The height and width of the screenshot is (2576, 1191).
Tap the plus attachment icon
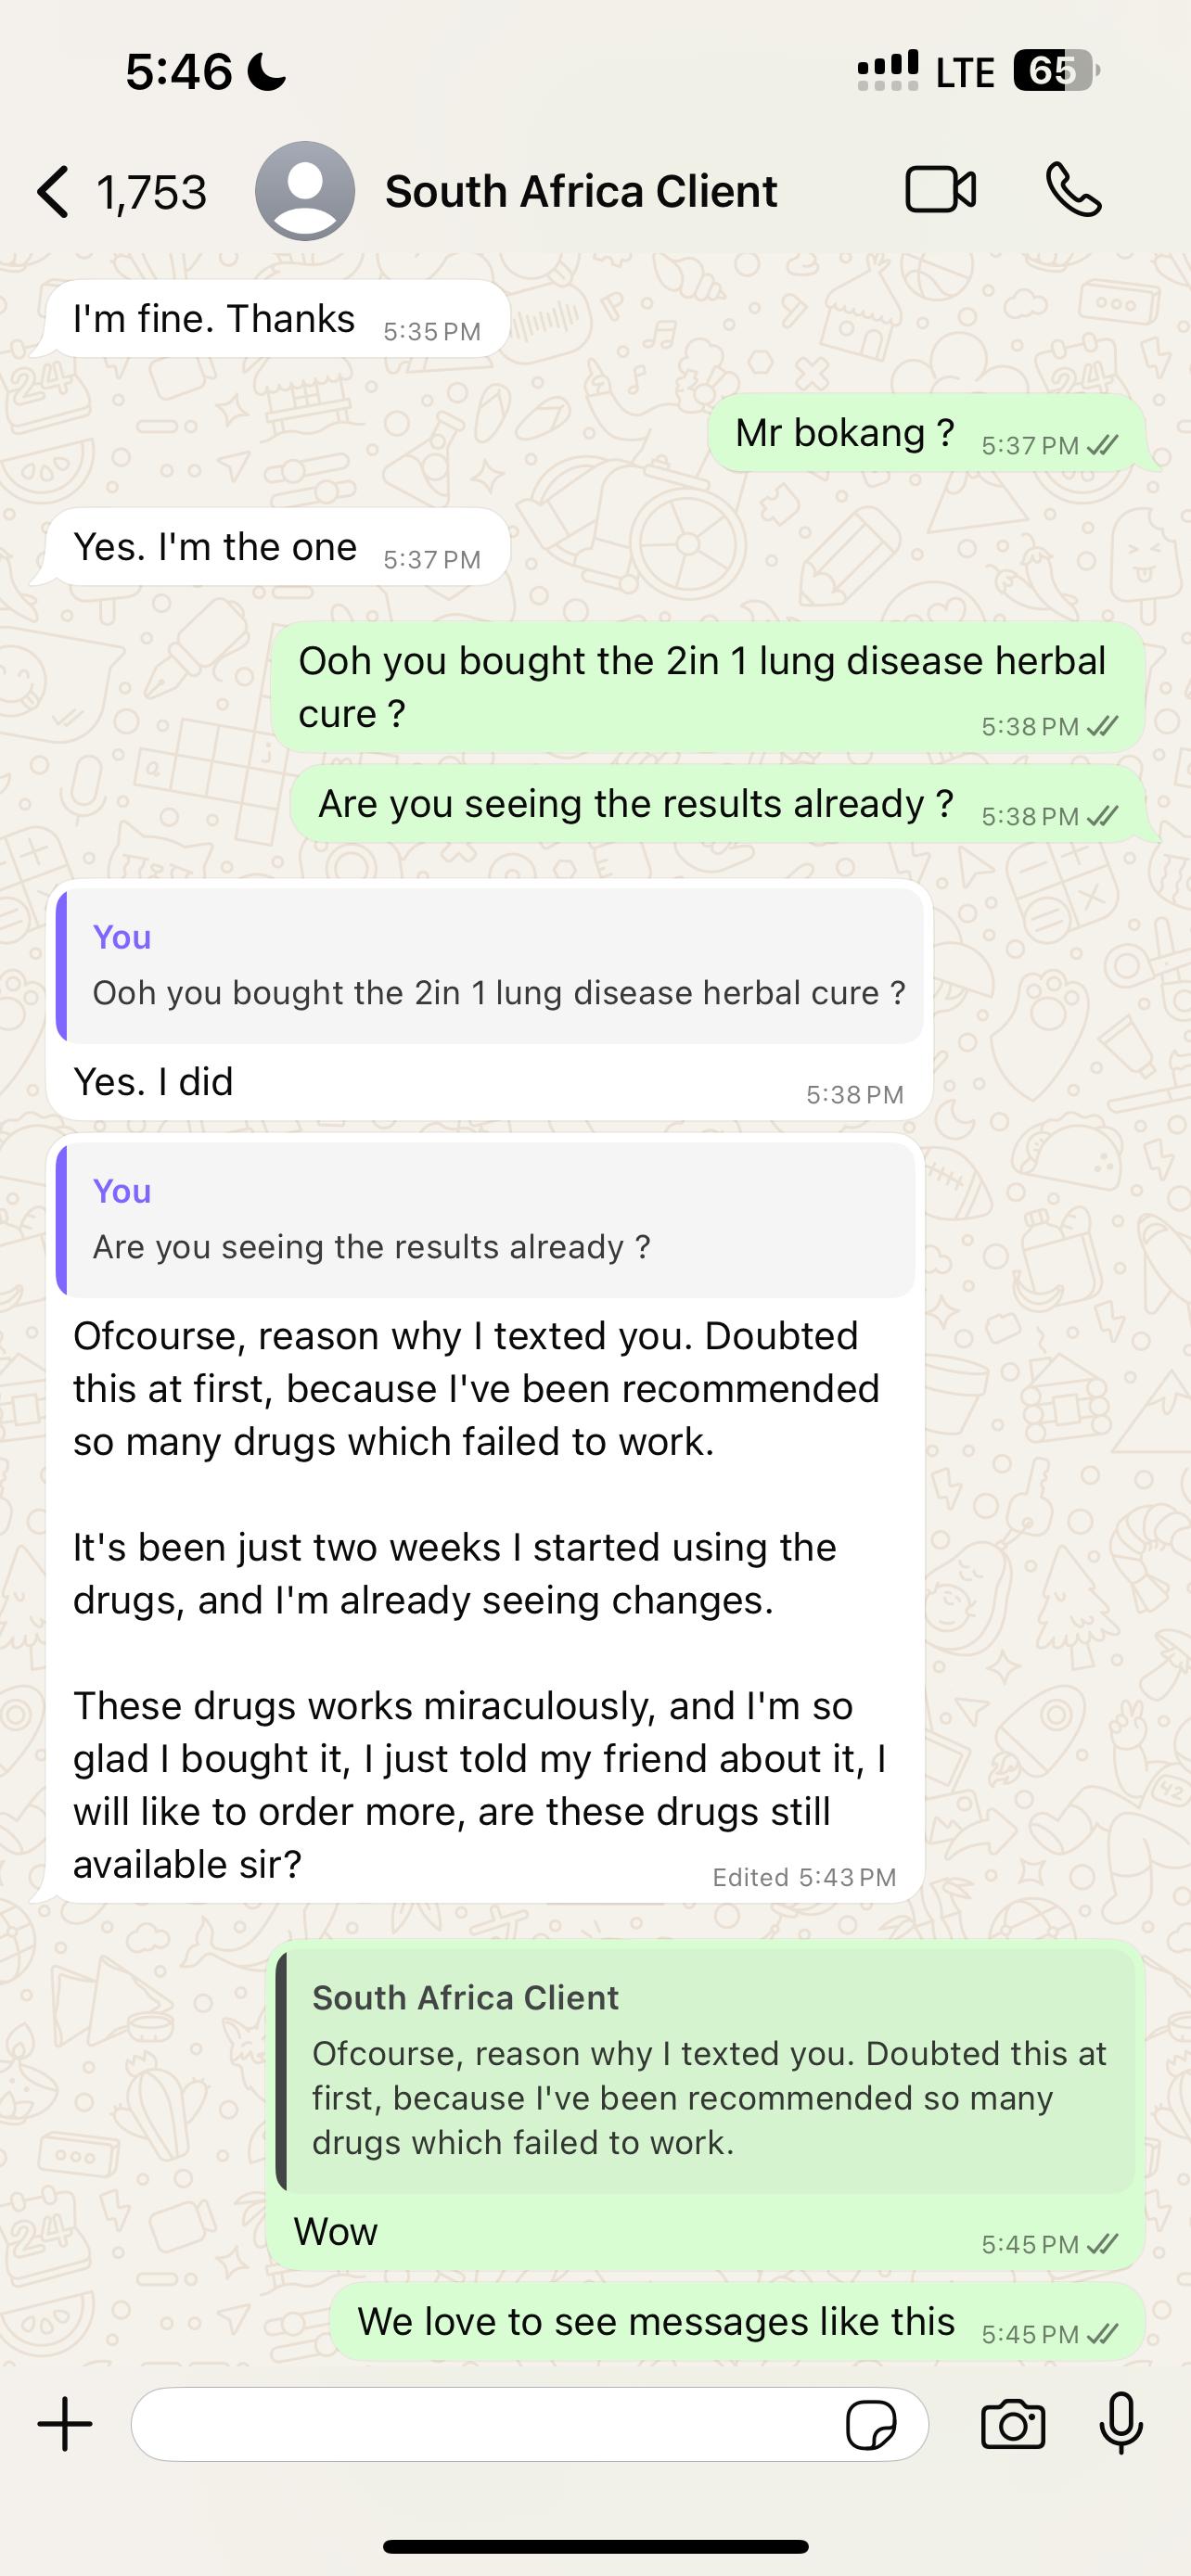[65, 2424]
